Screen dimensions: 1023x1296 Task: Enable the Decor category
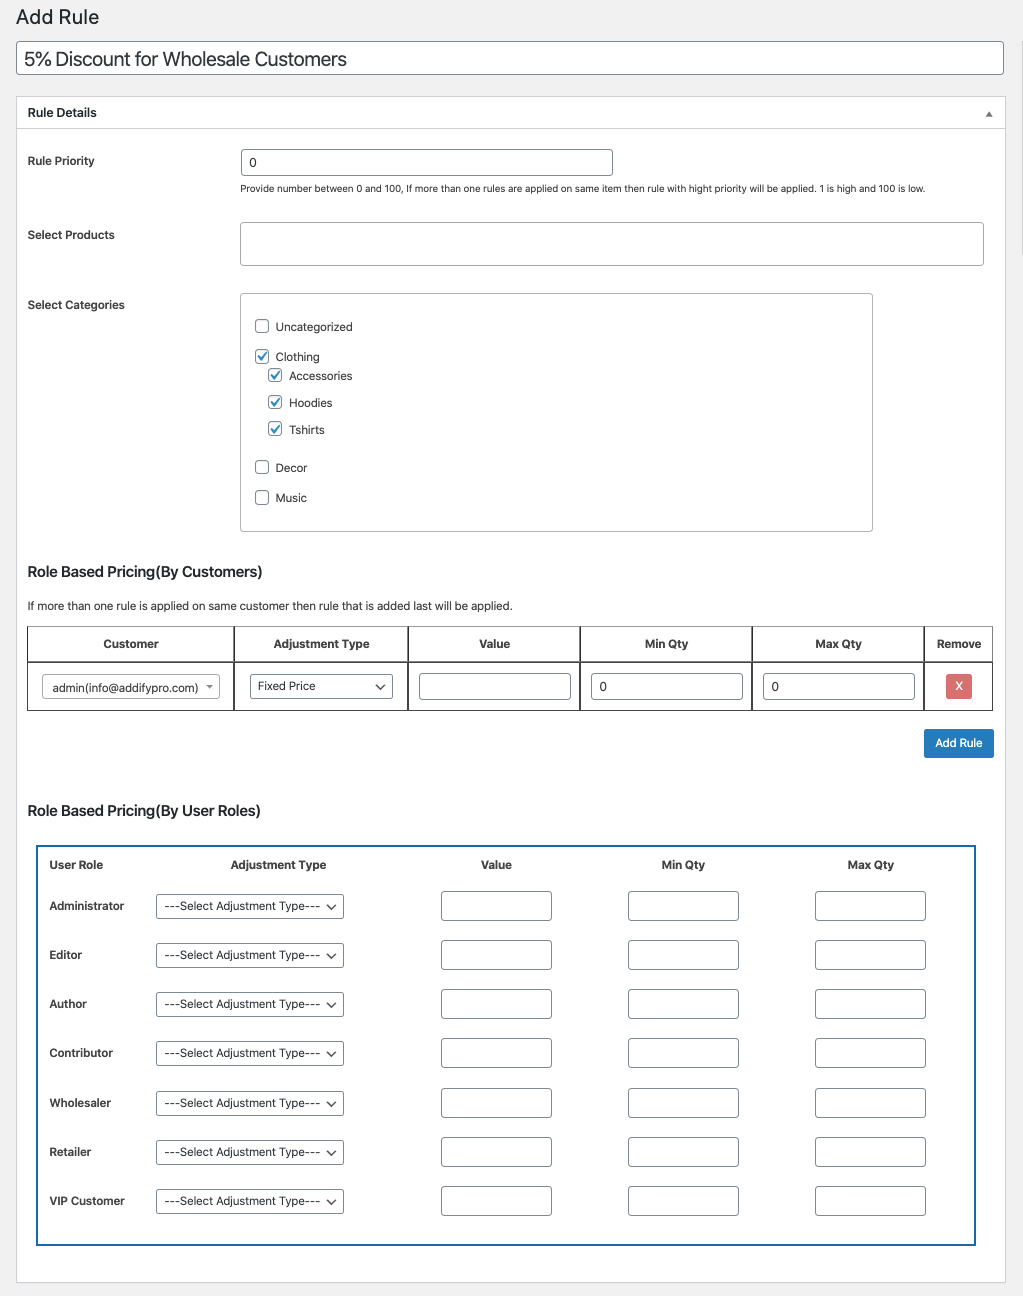[x=262, y=467]
